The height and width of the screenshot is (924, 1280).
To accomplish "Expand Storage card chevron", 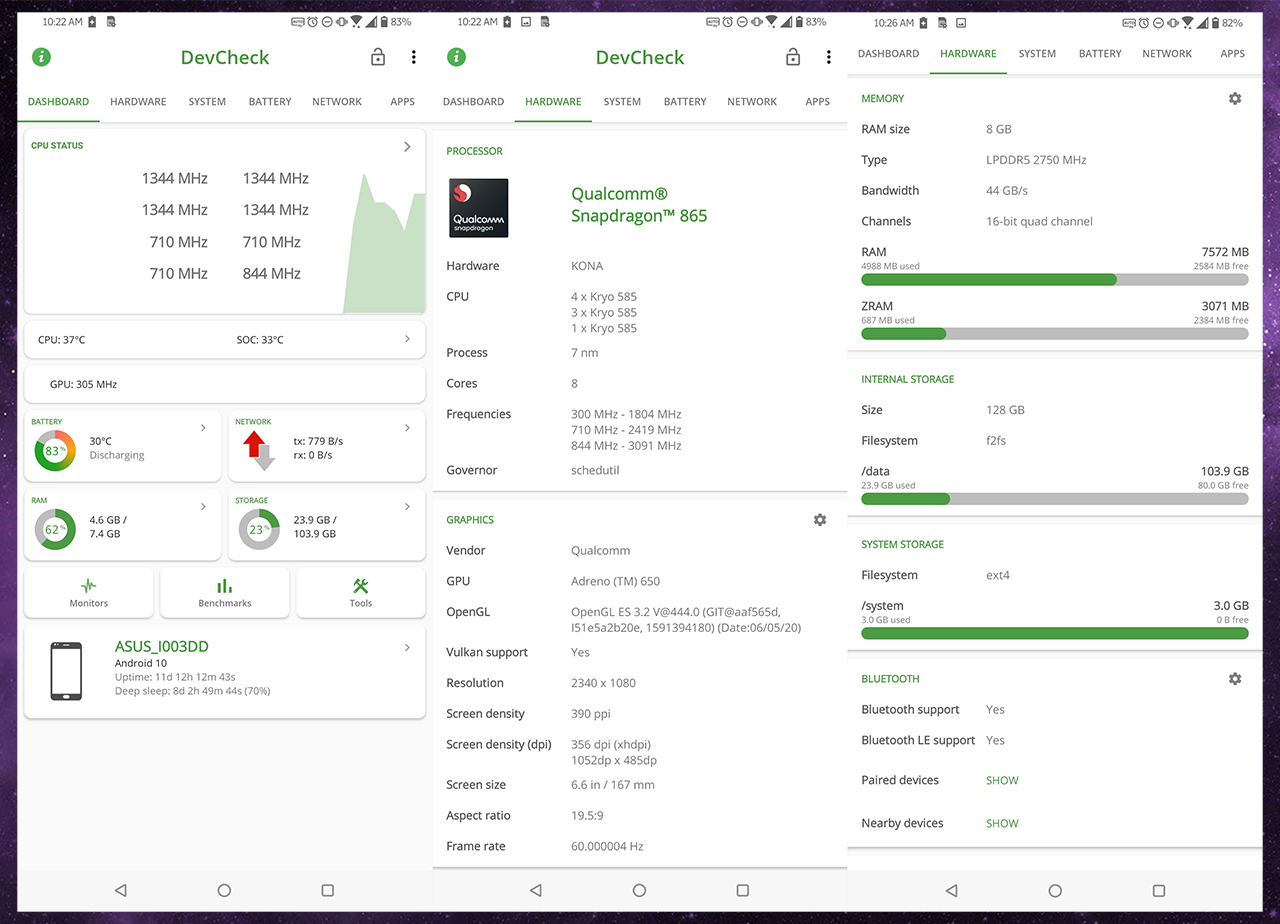I will coord(407,507).
